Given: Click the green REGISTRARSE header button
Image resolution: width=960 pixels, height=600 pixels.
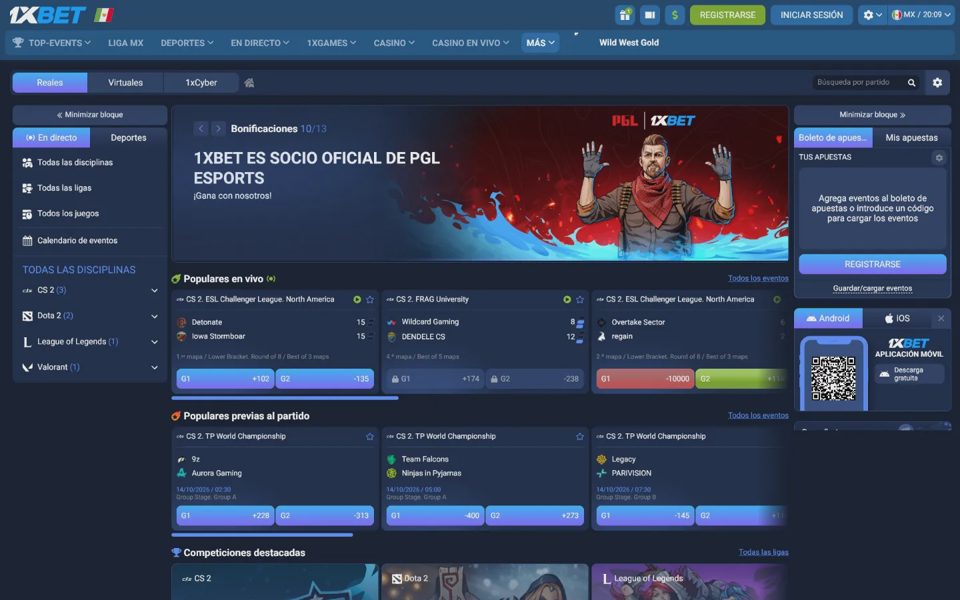Looking at the screenshot, I should tap(727, 15).
